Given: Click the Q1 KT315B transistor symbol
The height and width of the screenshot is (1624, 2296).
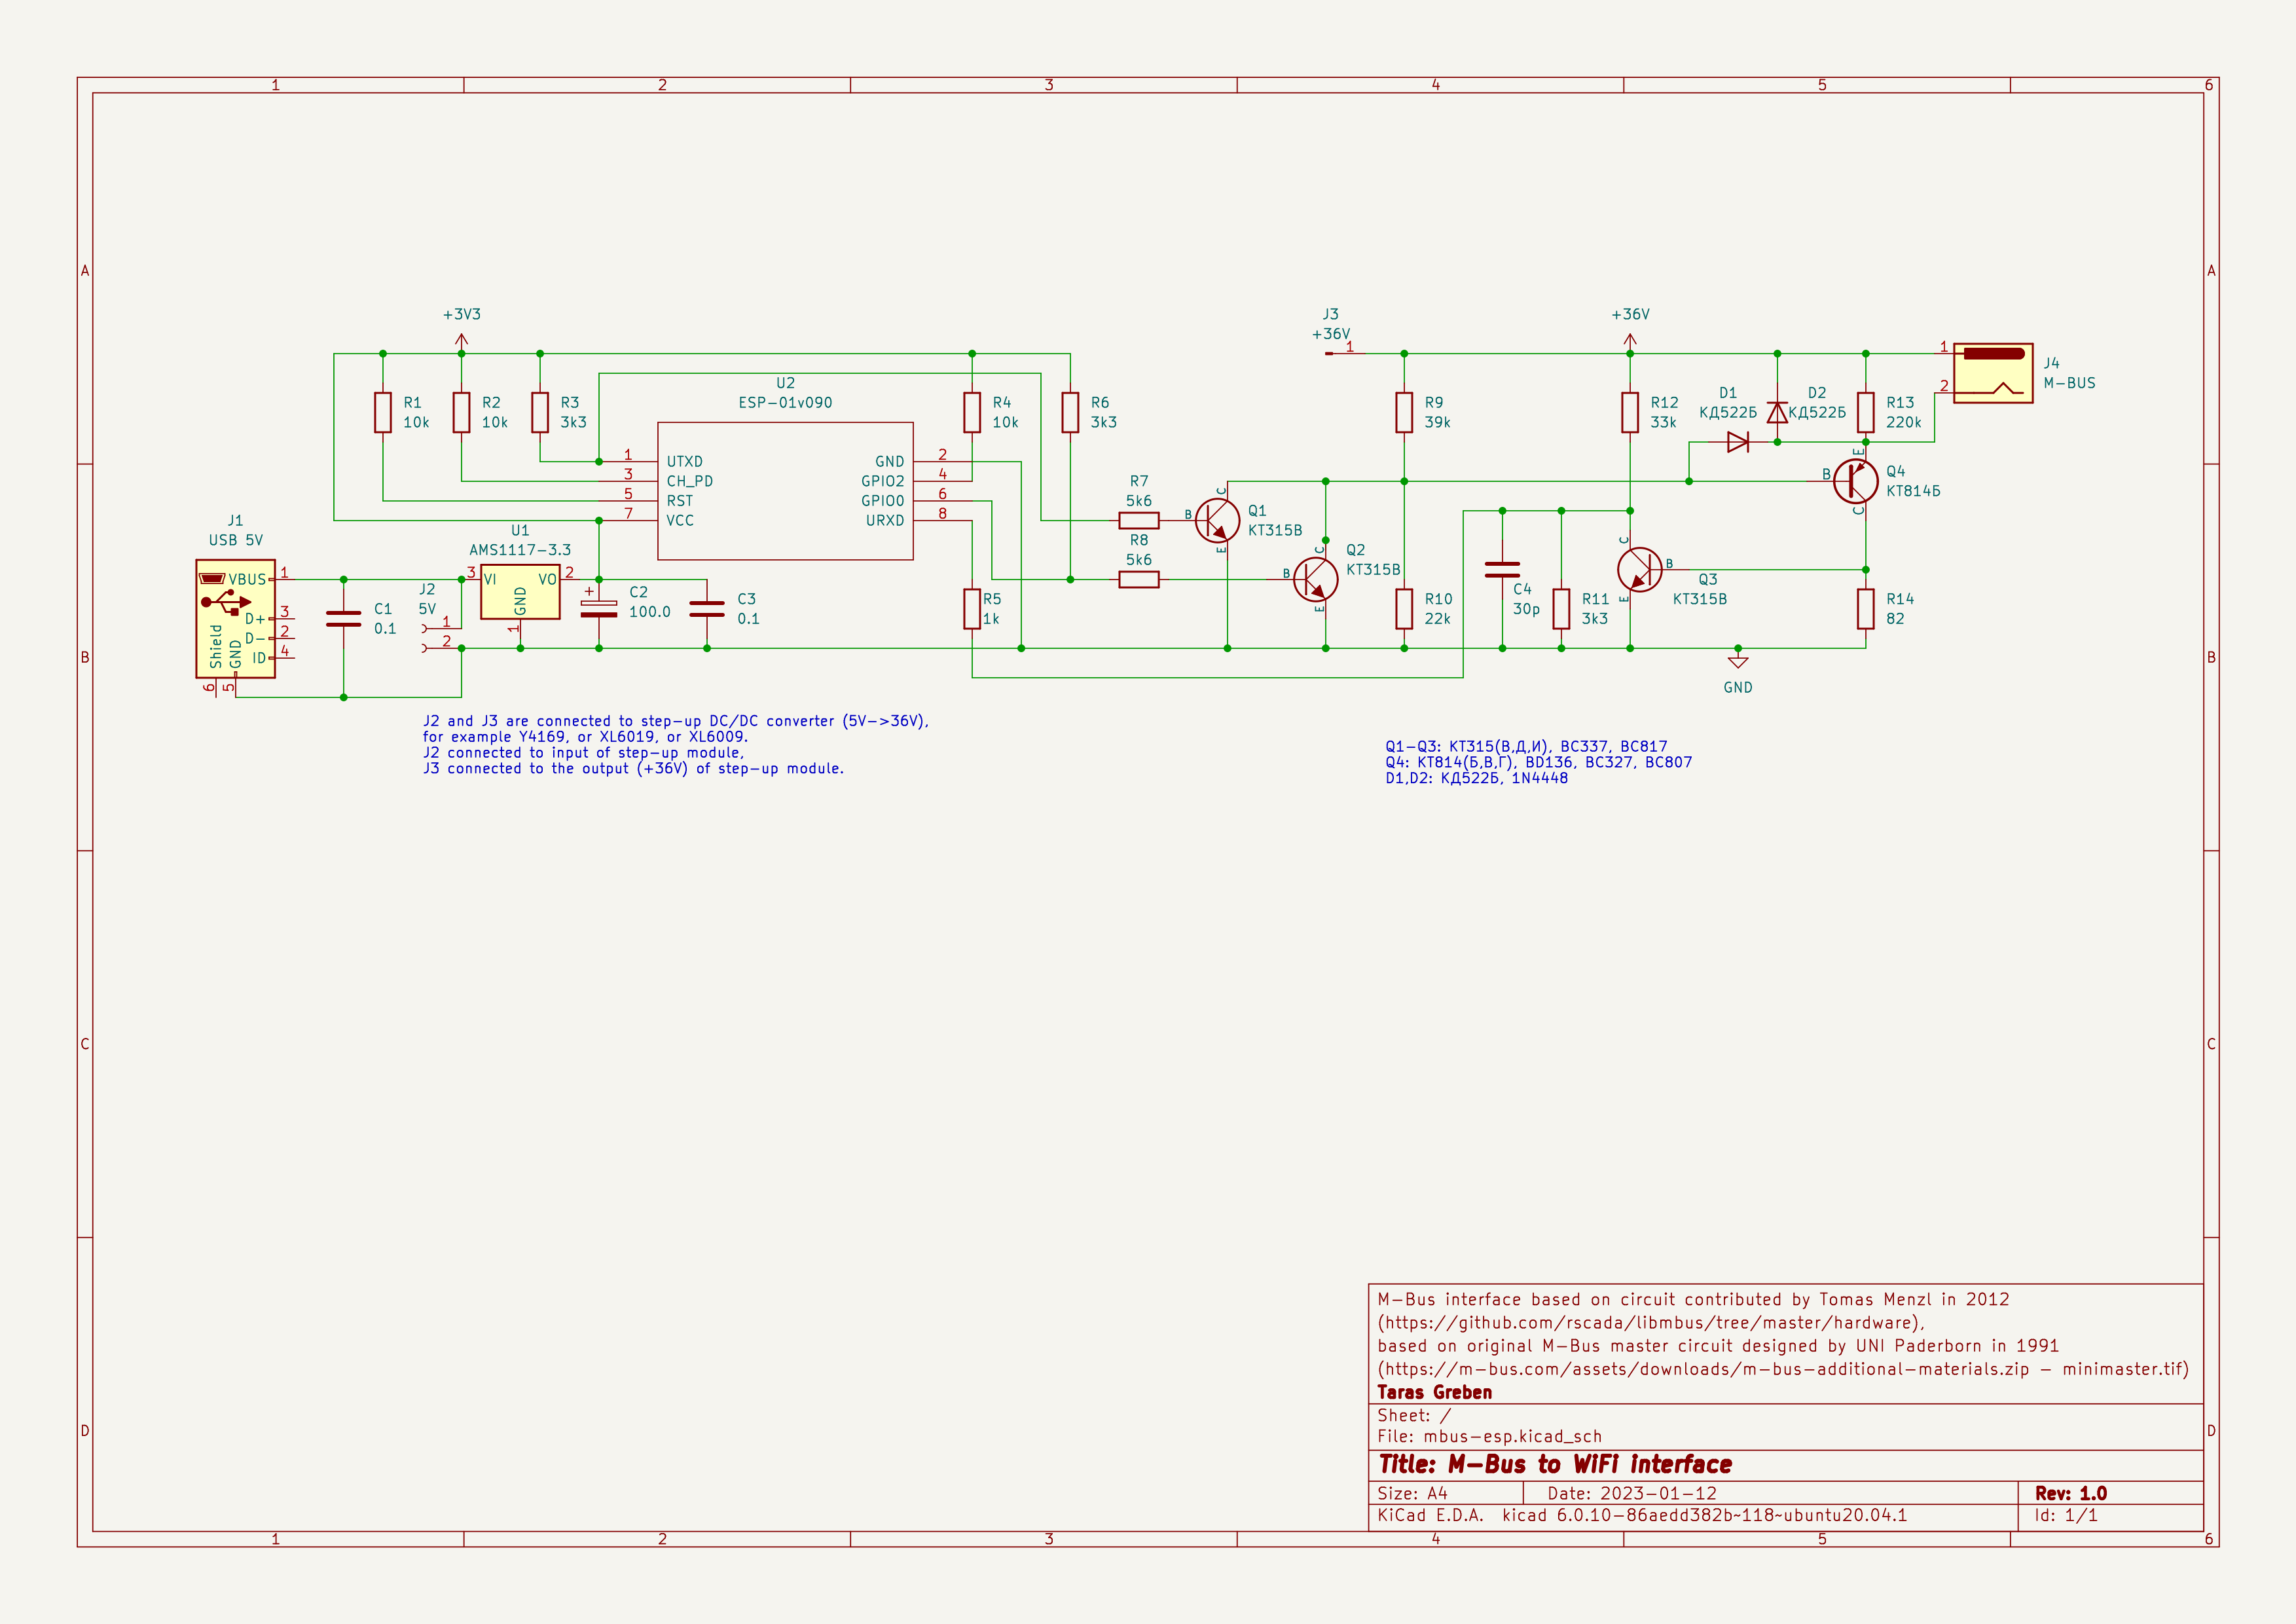Looking at the screenshot, I should [x=1217, y=520].
